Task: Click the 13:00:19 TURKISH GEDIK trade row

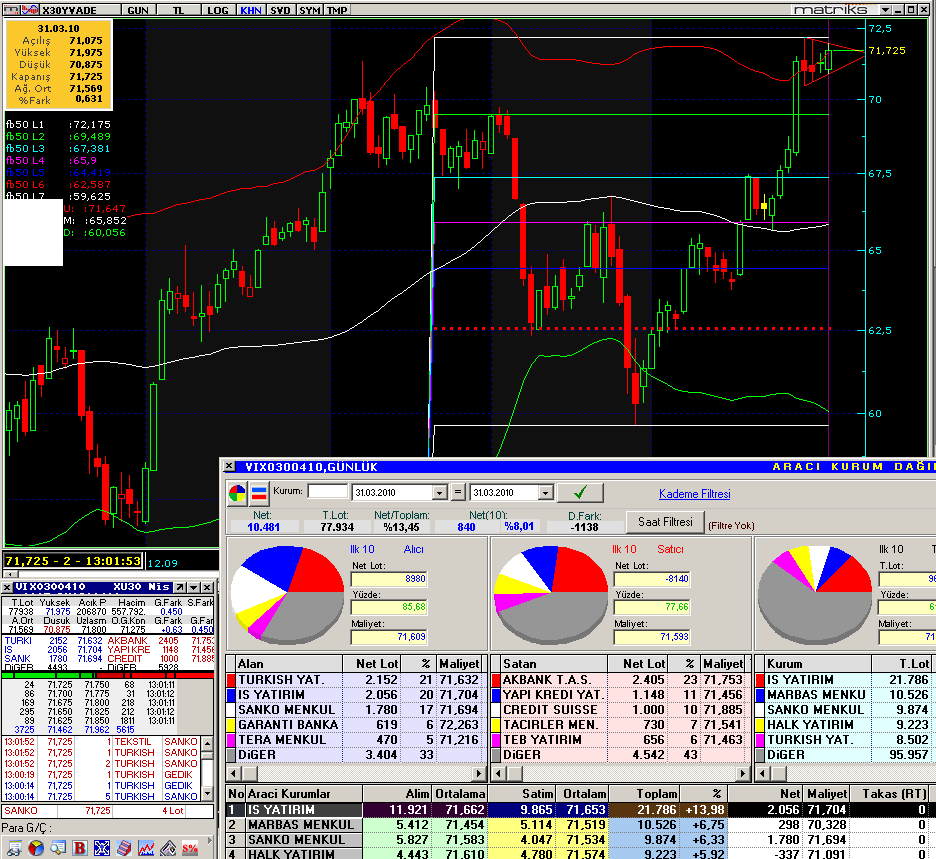Action: pos(101,774)
